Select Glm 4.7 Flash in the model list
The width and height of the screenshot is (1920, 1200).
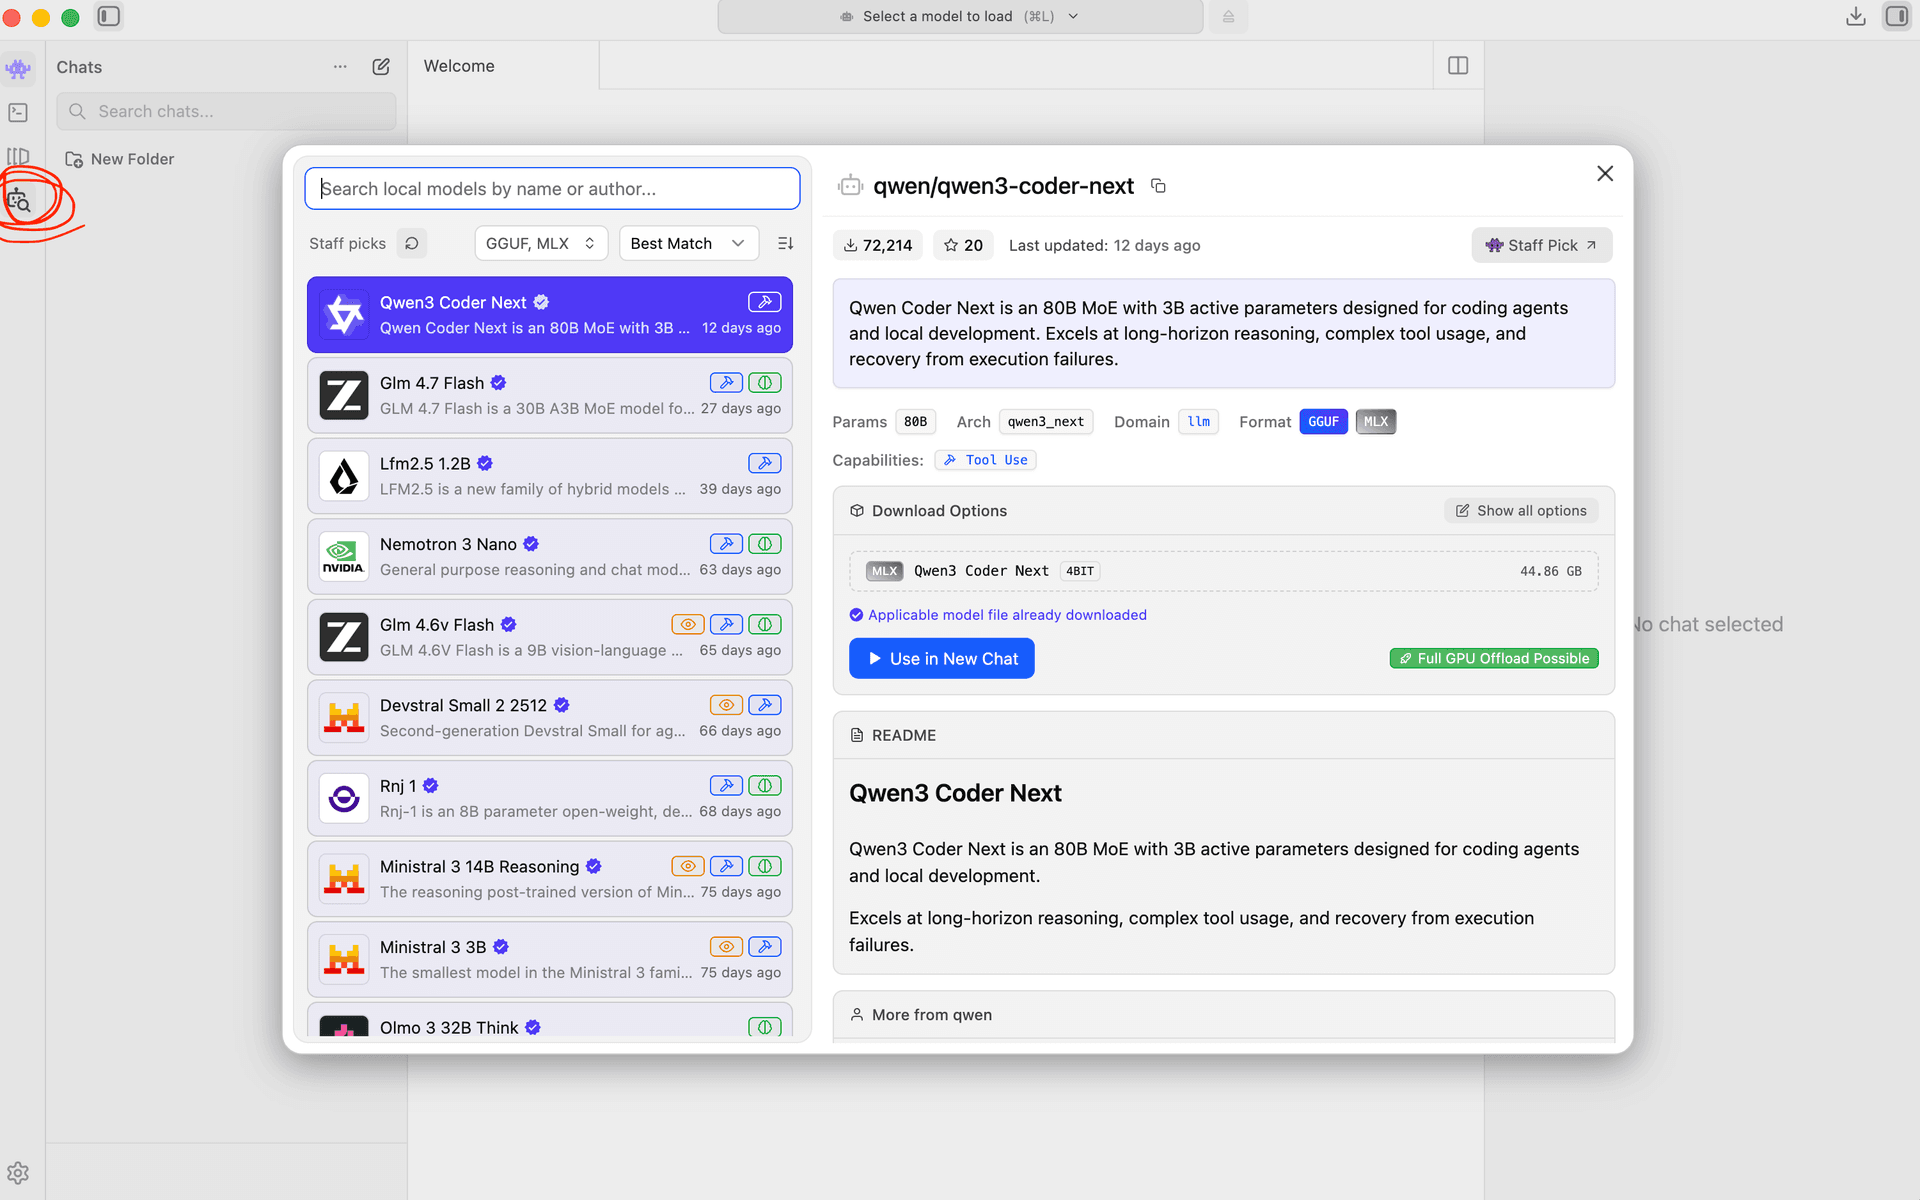tap(550, 396)
